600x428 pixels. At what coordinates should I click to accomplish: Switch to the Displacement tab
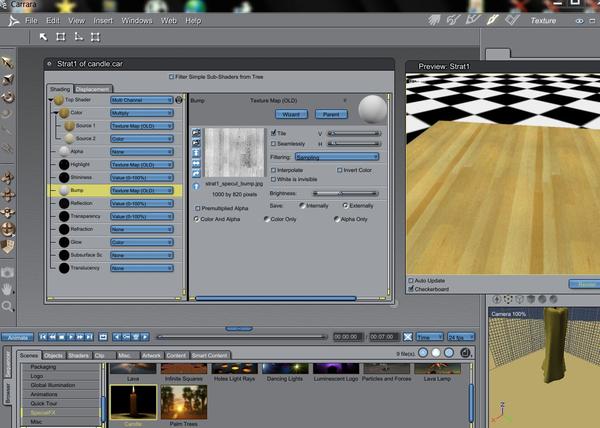[x=92, y=89]
